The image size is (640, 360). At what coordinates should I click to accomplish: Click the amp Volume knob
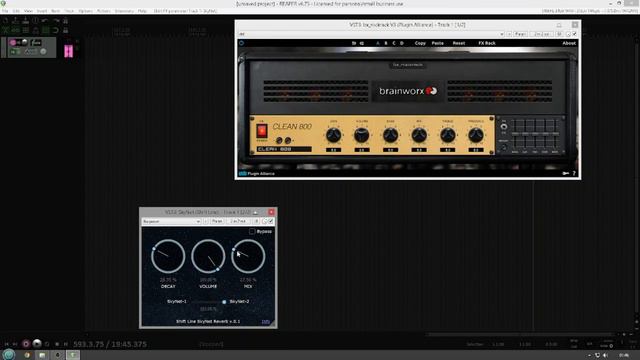click(x=362, y=135)
